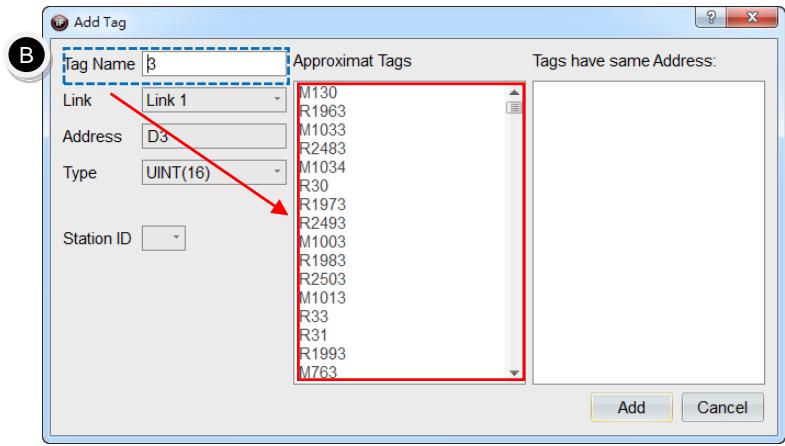The height and width of the screenshot is (446, 785).
Task: Select tag R2503 from the list
Action: (x=322, y=279)
